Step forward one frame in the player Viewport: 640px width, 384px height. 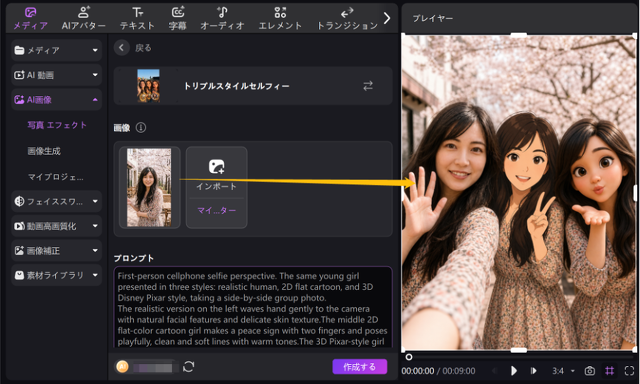pyautogui.click(x=533, y=371)
